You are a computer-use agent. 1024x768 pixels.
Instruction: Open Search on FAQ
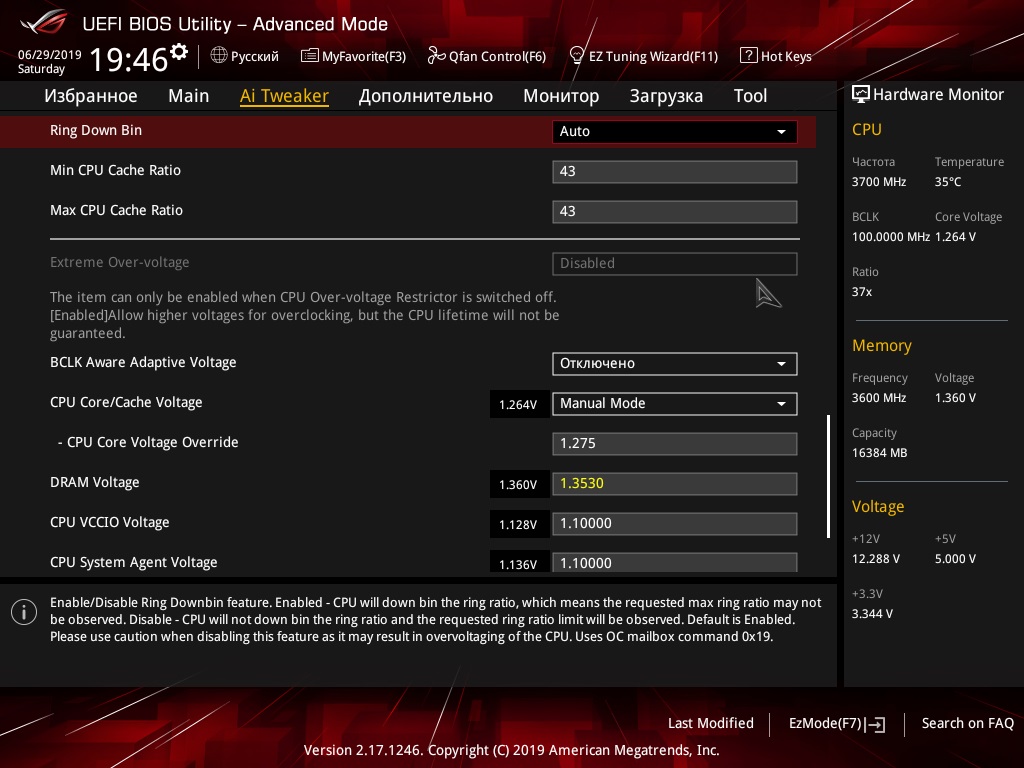(x=967, y=723)
